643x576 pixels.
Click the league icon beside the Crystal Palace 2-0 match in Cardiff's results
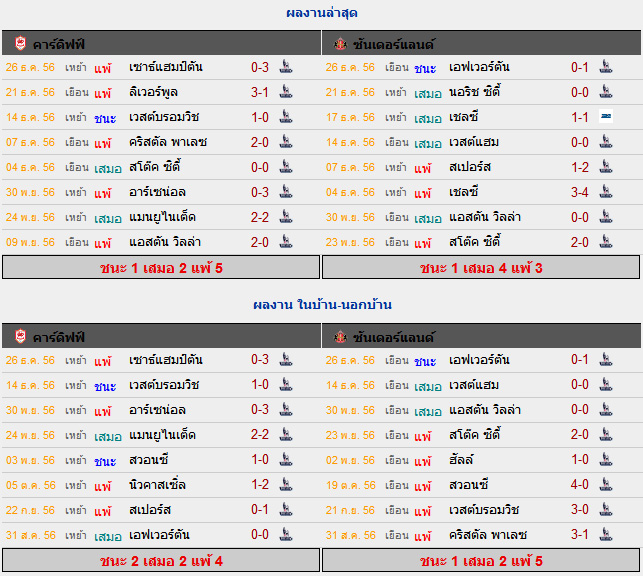coord(286,142)
